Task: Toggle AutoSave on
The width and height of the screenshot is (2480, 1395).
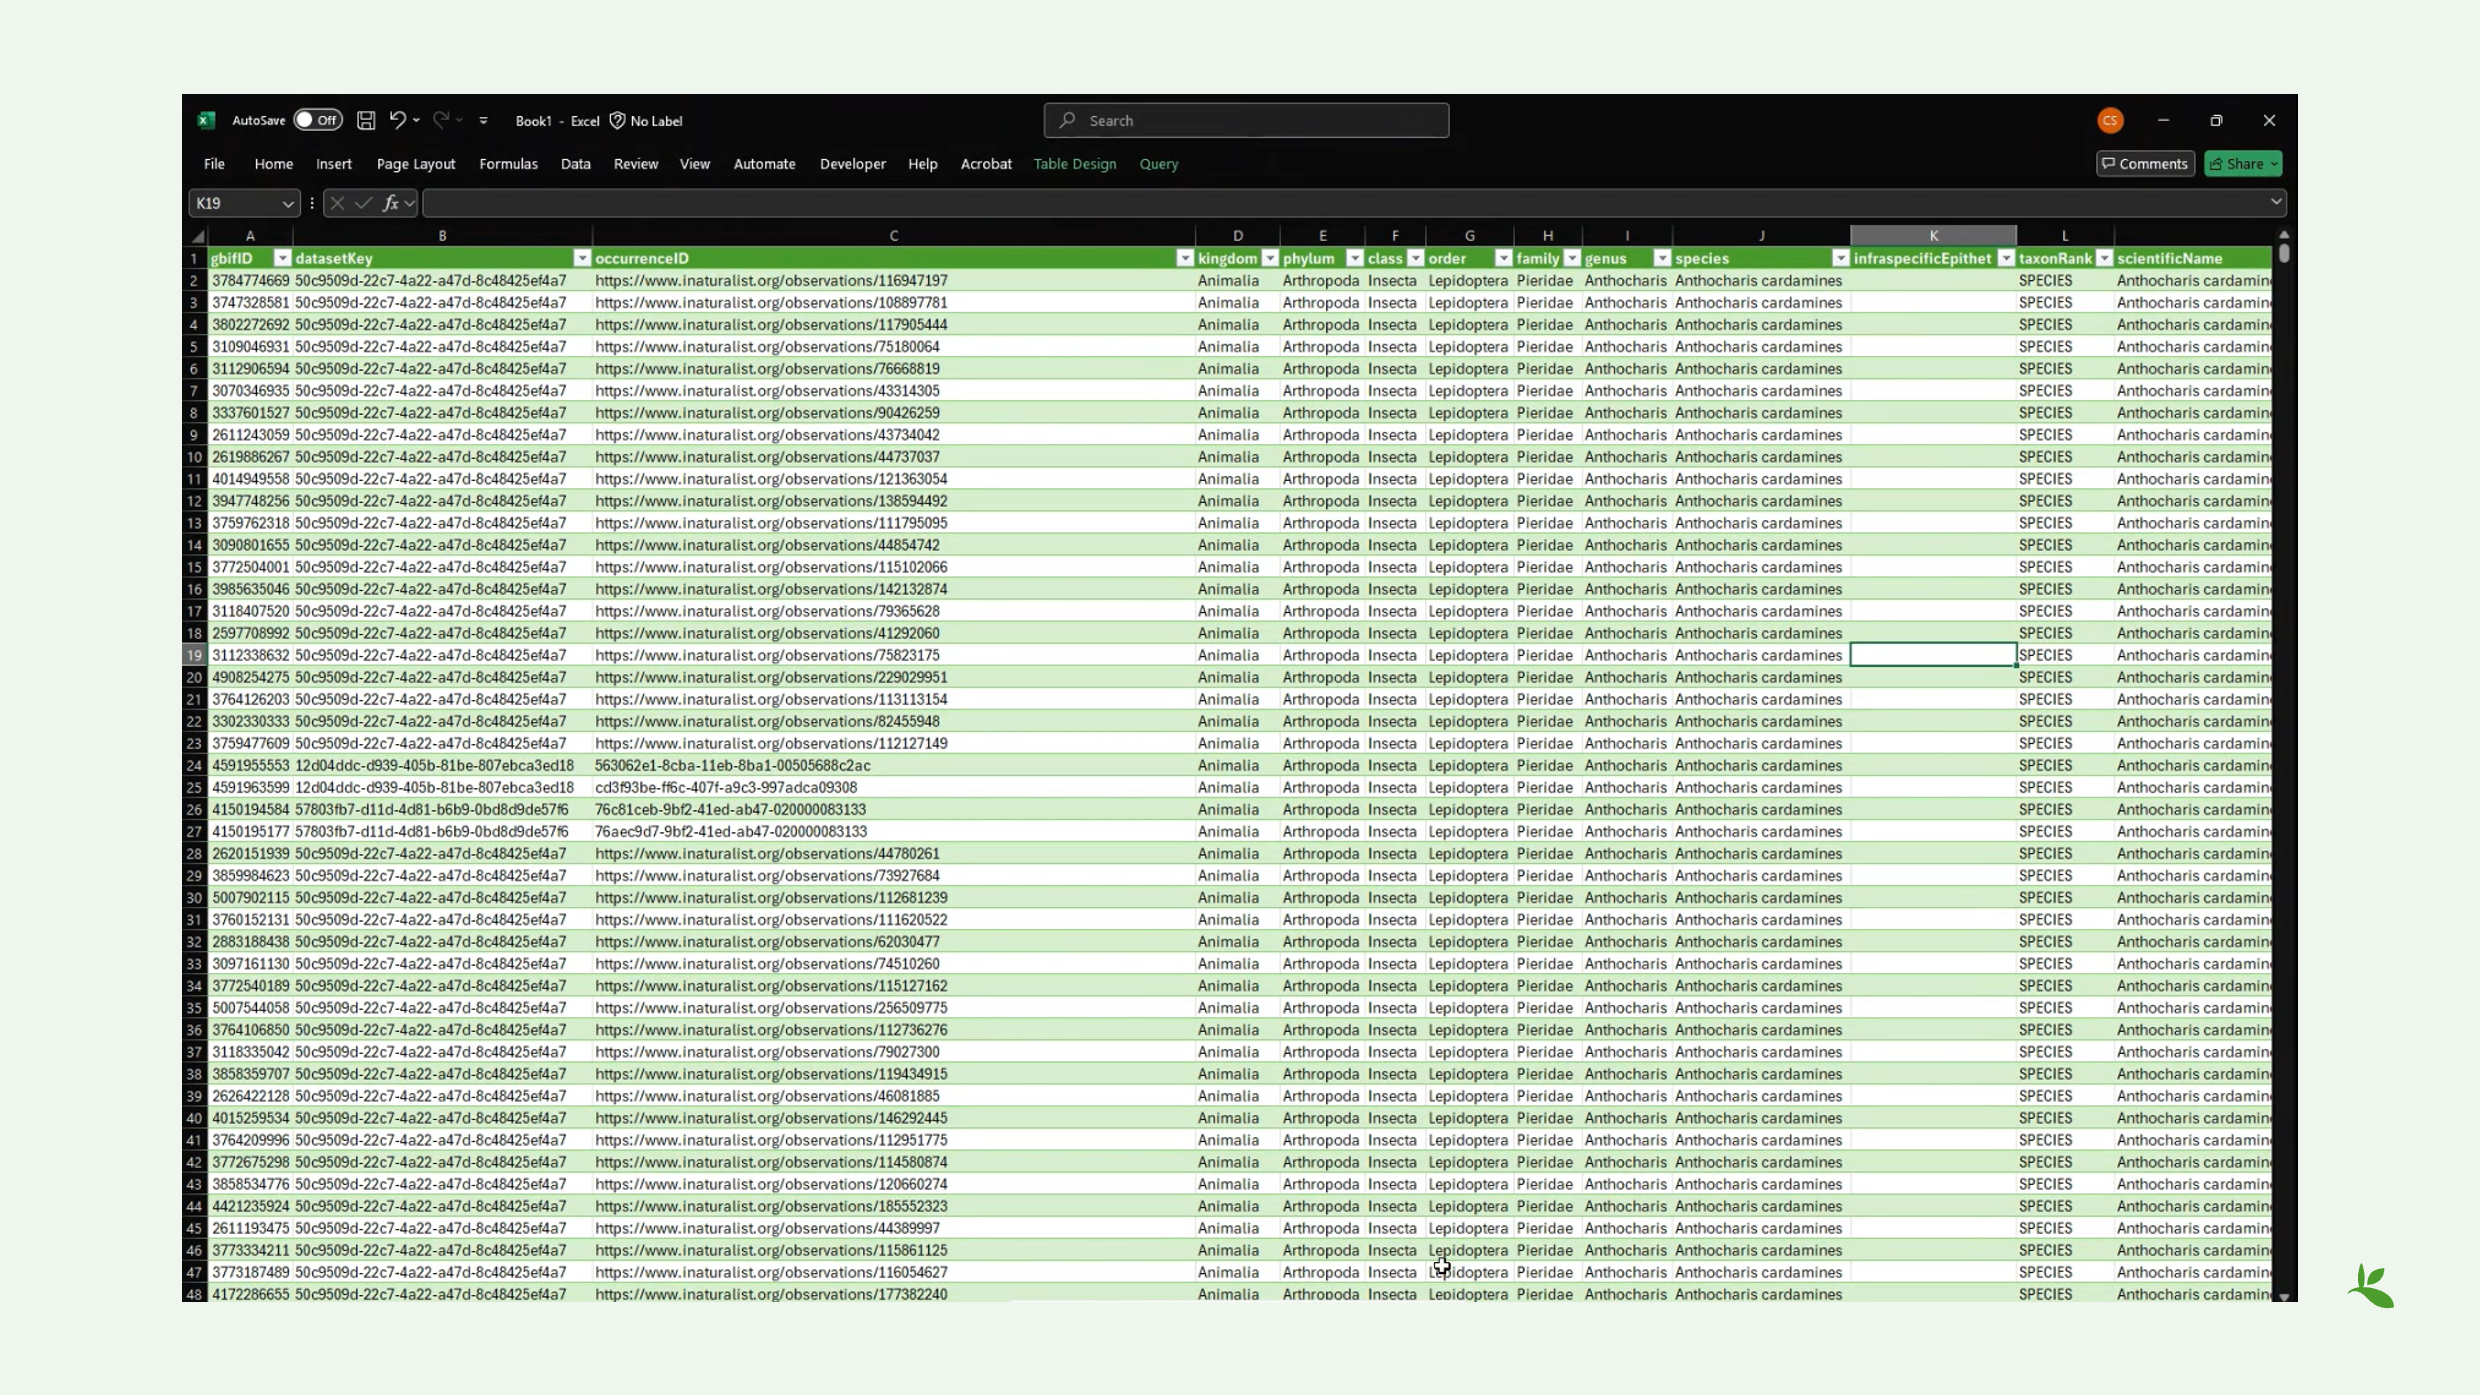Action: pos(317,119)
